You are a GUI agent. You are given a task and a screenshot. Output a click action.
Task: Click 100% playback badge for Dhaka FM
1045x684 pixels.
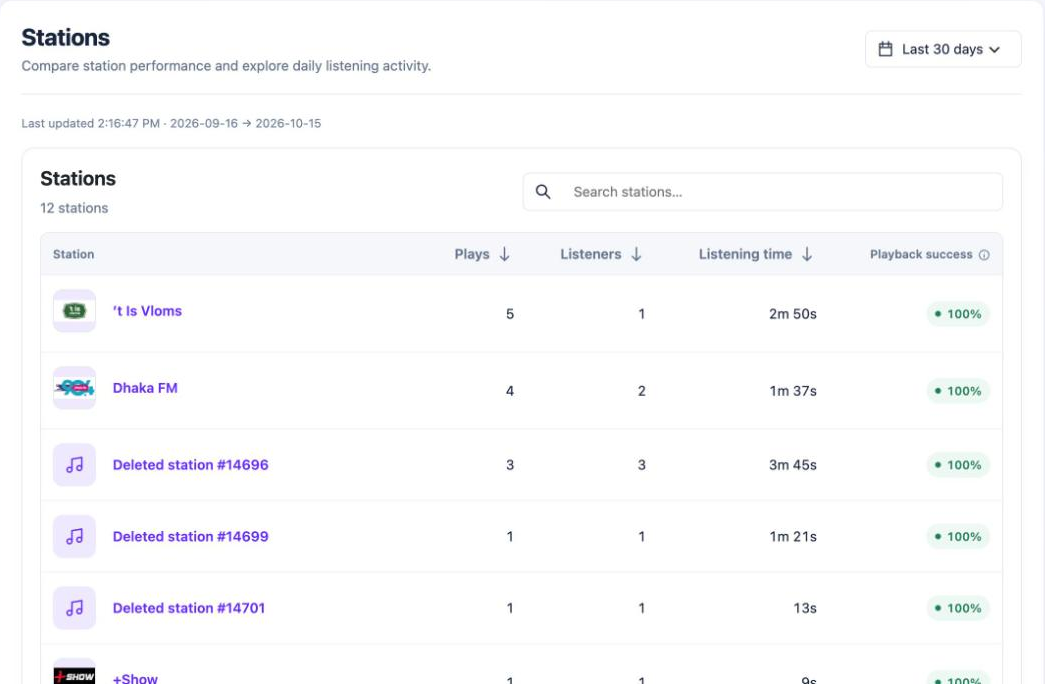click(x=958, y=391)
